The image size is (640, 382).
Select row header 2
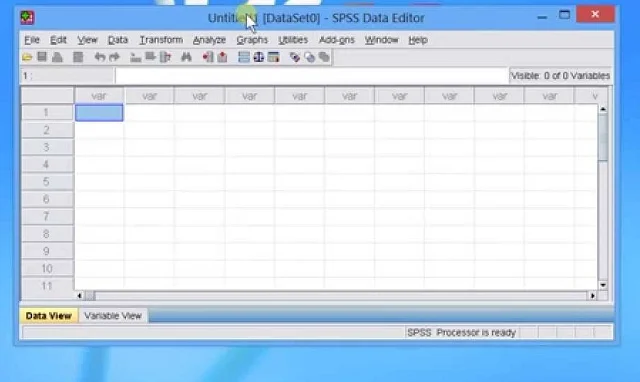pos(47,130)
